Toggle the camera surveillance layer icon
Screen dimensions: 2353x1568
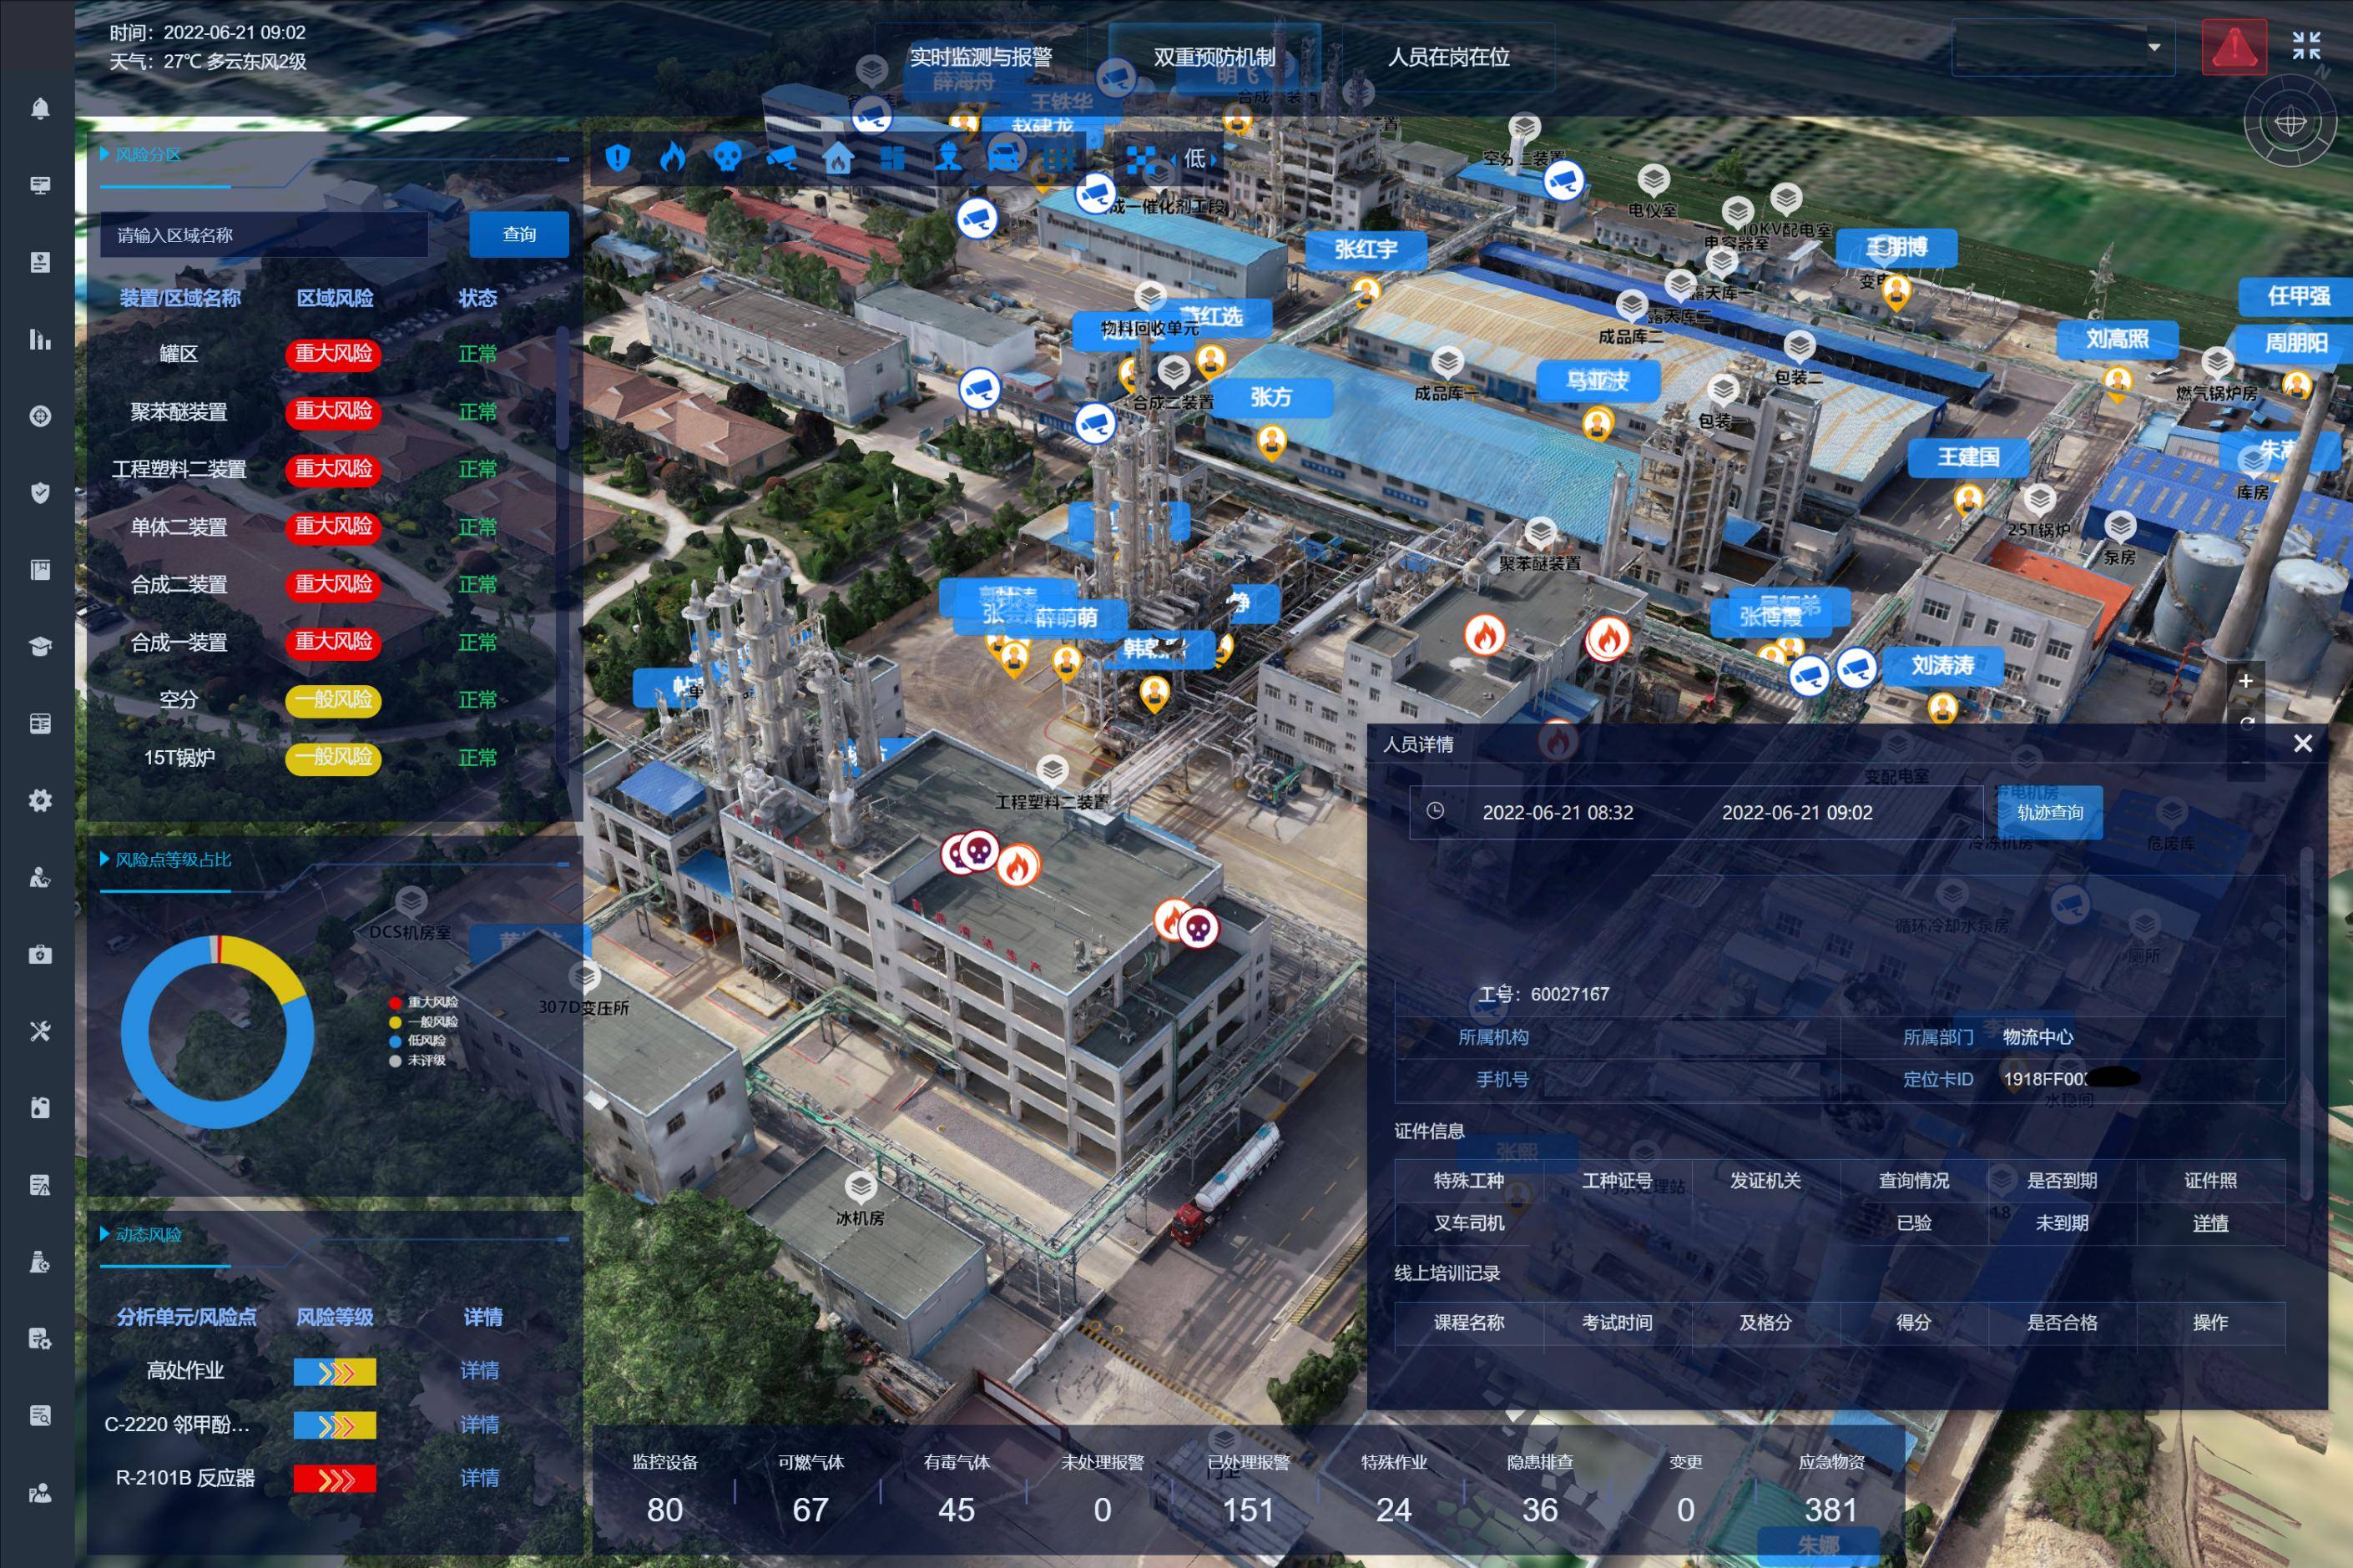point(783,158)
